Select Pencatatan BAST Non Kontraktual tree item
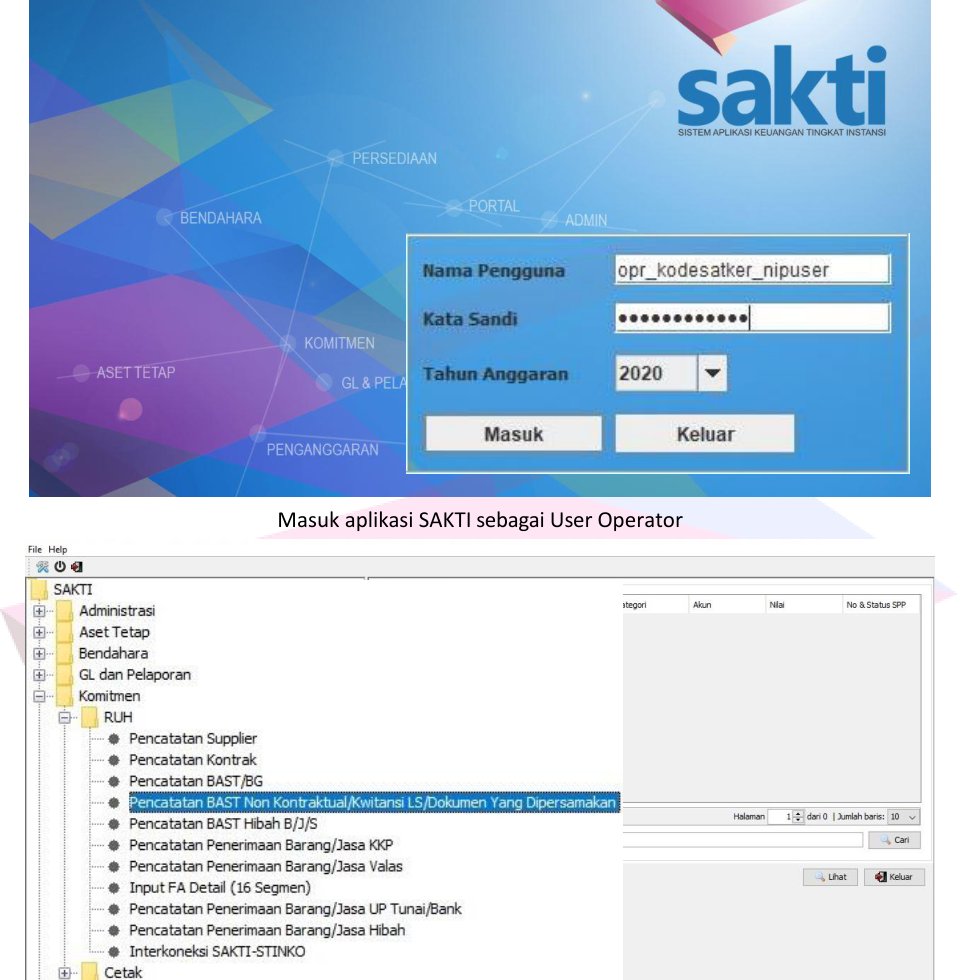961x980 pixels. click(372, 802)
